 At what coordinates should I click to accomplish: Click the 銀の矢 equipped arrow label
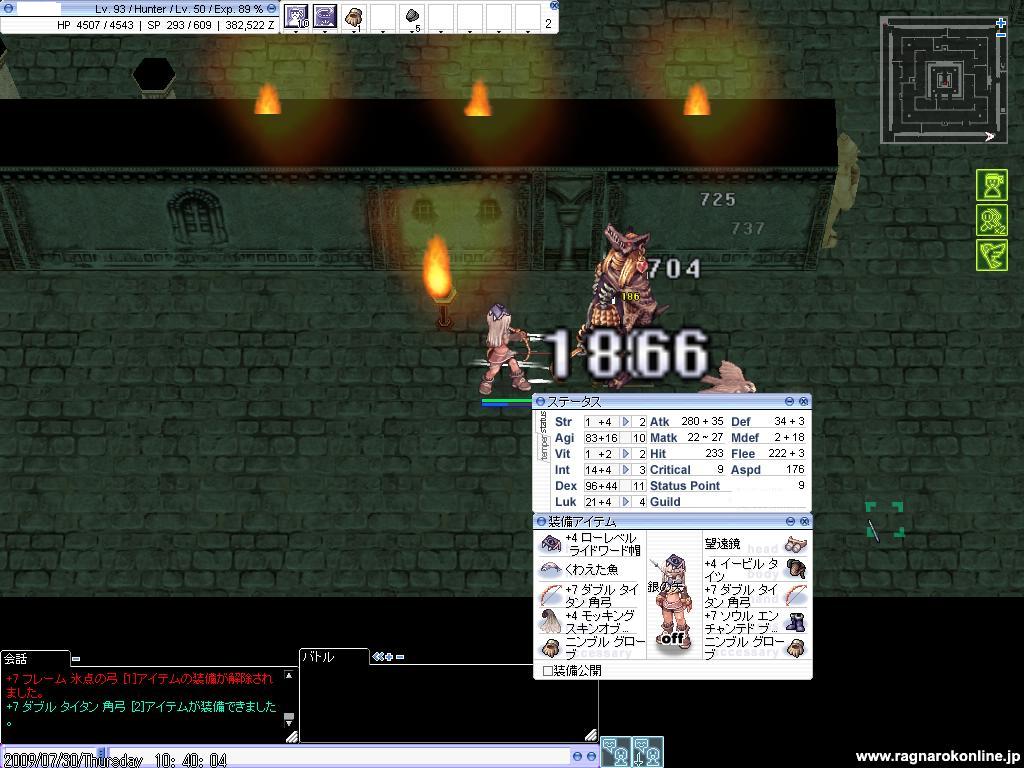pyautogui.click(x=665, y=587)
